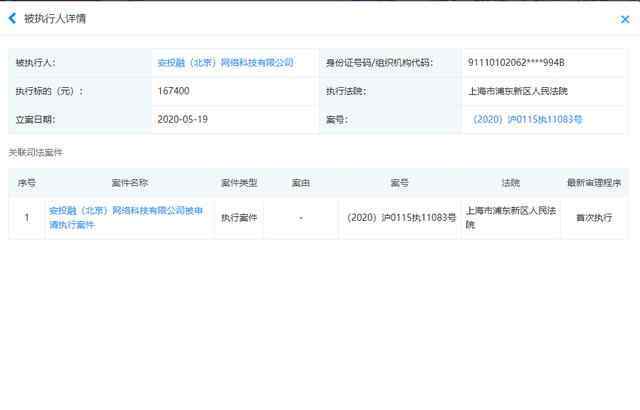
Task: Click the 案件类型 column header
Action: point(239,183)
